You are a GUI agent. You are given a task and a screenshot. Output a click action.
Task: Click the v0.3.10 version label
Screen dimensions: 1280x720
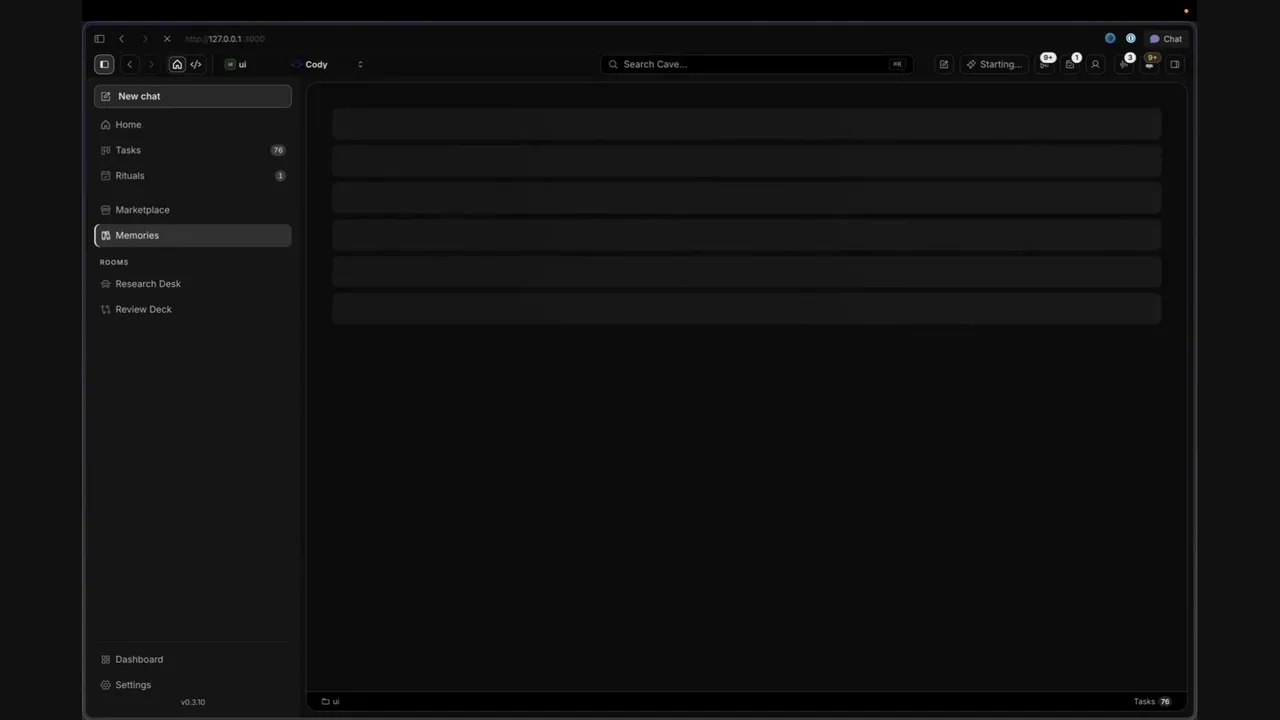[x=193, y=702]
